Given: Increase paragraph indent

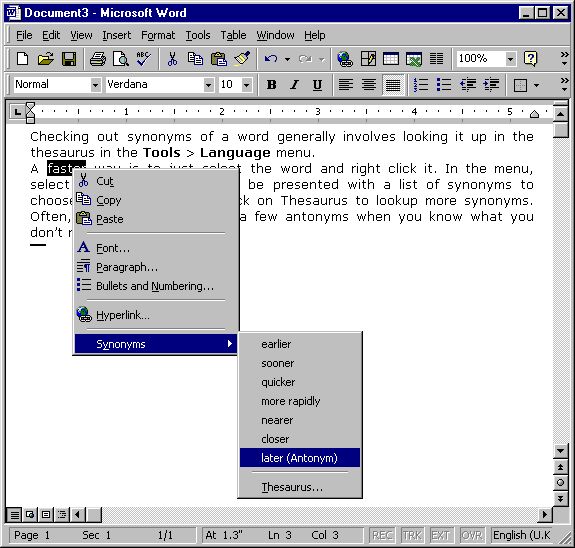Looking at the screenshot, I should (491, 85).
